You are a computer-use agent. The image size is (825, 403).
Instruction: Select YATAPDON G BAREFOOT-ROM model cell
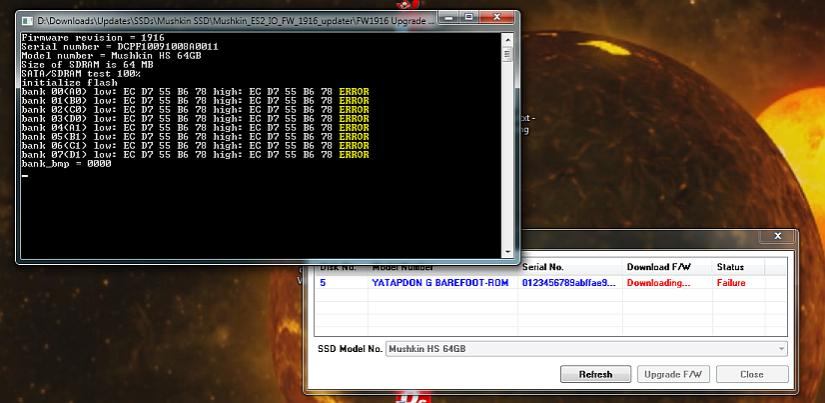tap(440, 283)
